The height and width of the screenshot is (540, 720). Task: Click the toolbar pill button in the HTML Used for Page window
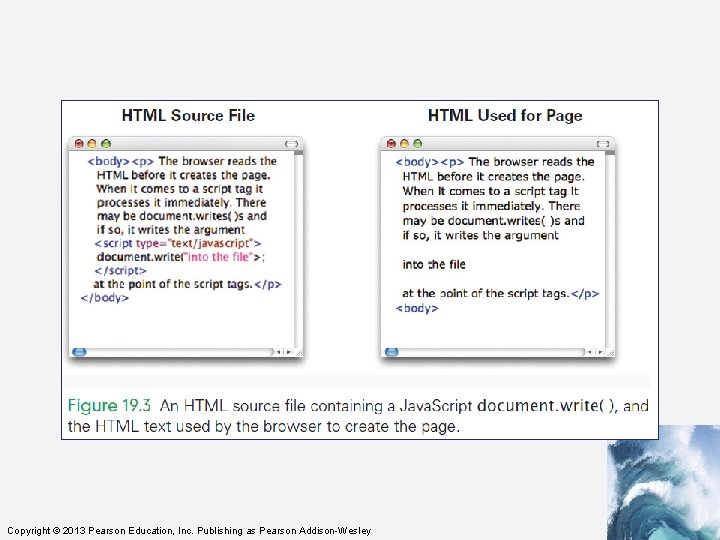(x=603, y=144)
